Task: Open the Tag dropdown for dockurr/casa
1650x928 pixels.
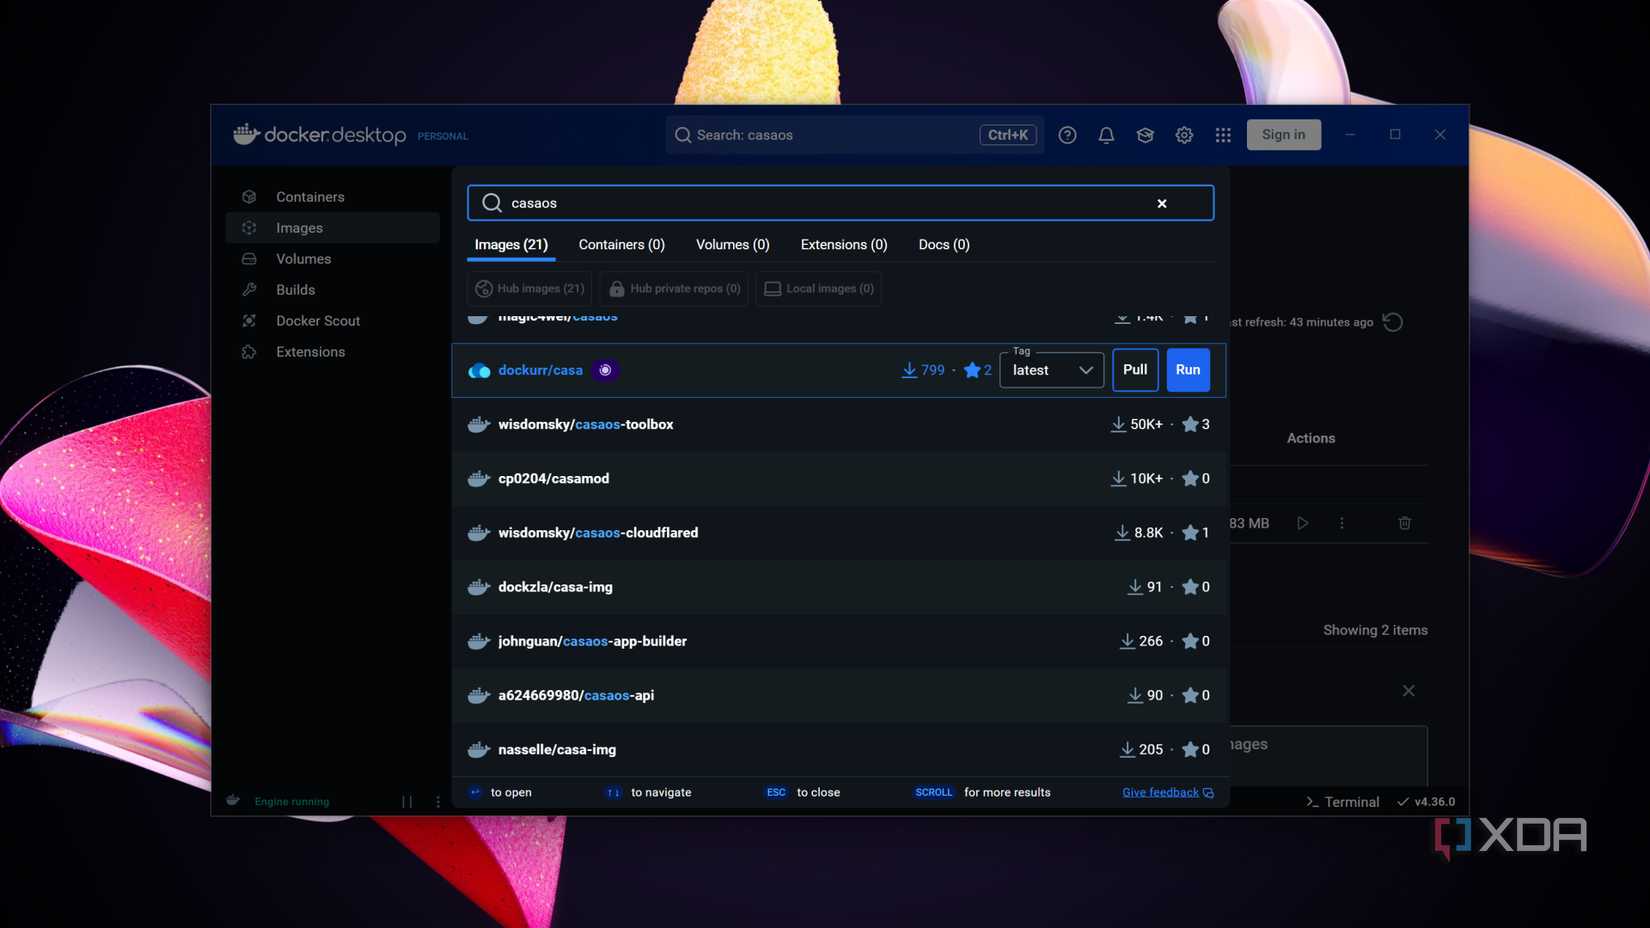Action: pyautogui.click(x=1051, y=369)
